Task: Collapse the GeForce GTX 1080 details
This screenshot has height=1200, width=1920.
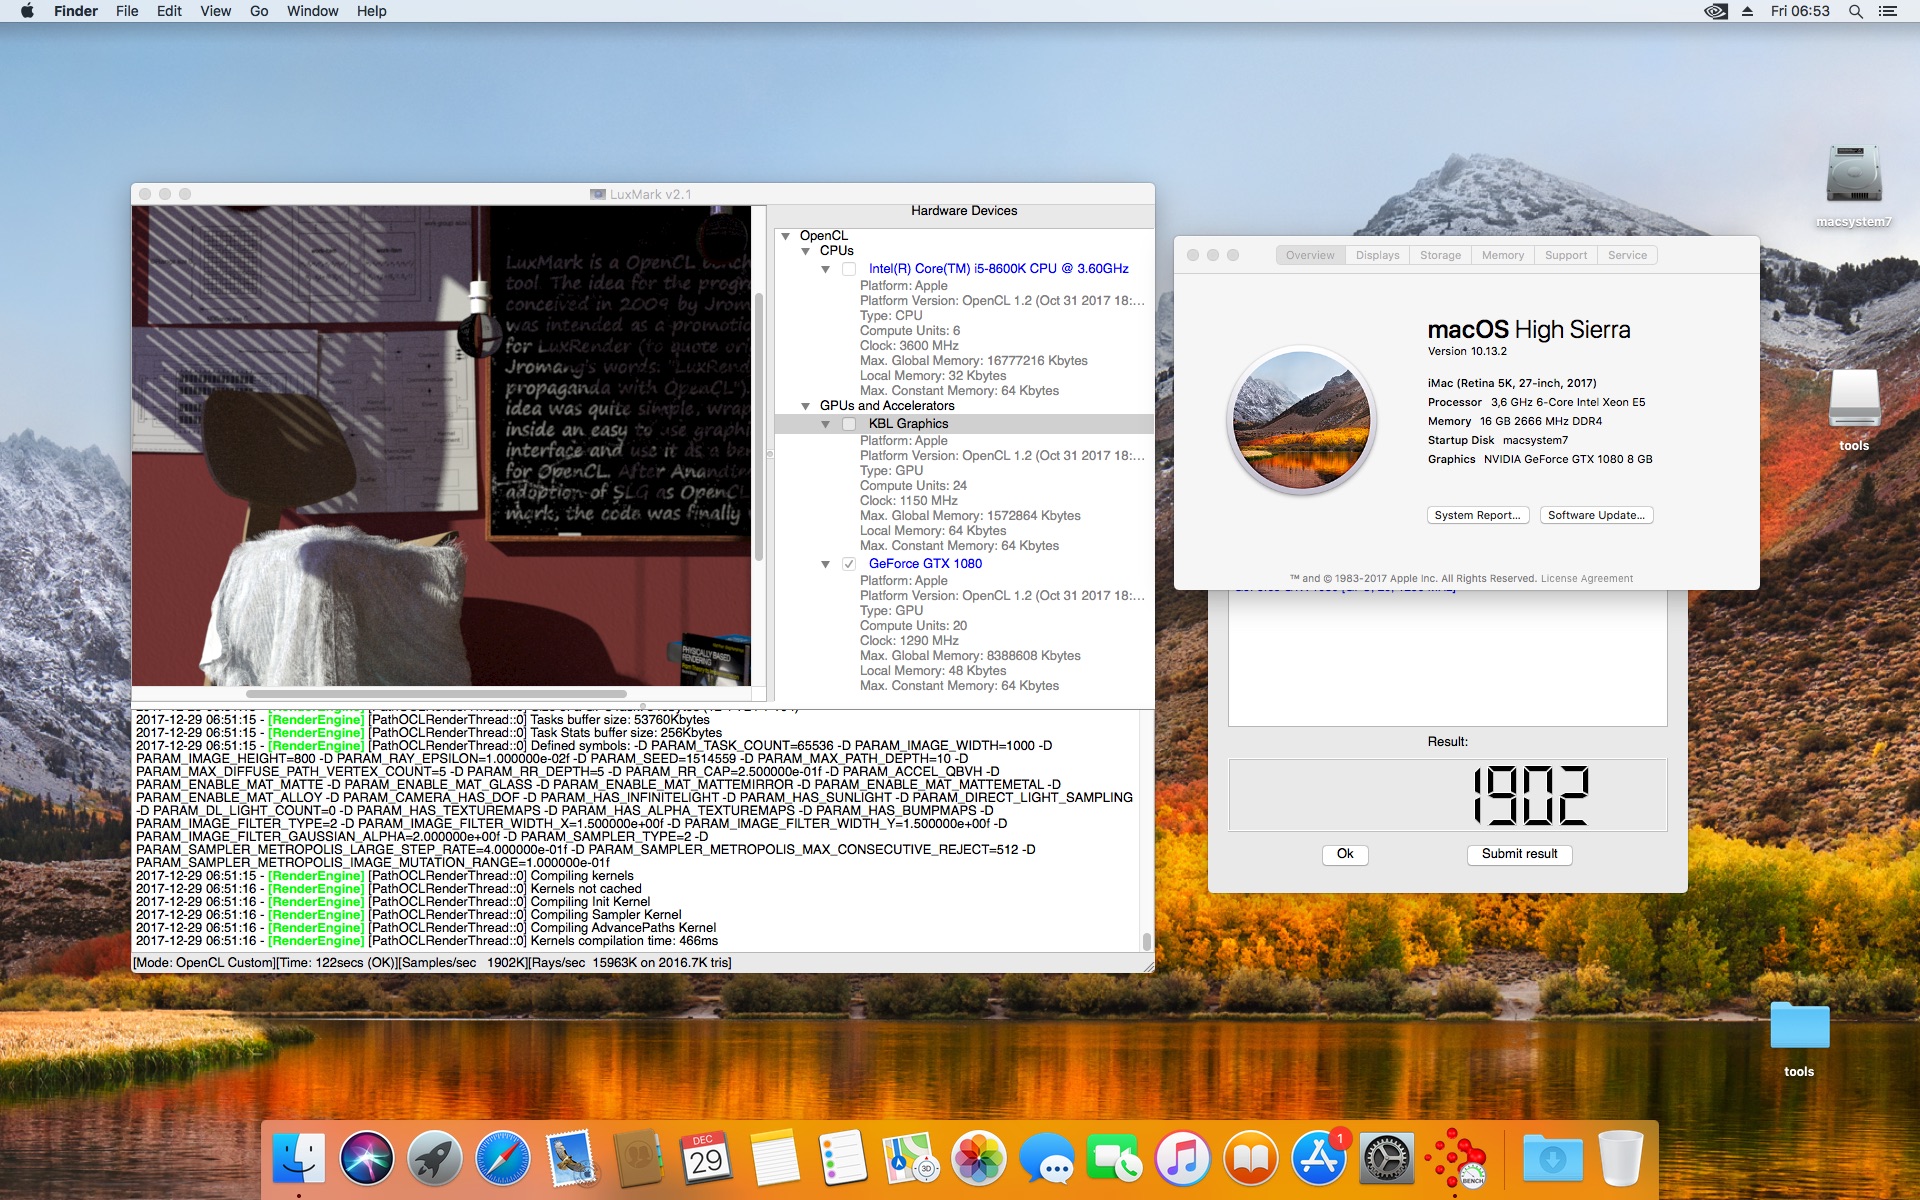Action: (x=826, y=564)
